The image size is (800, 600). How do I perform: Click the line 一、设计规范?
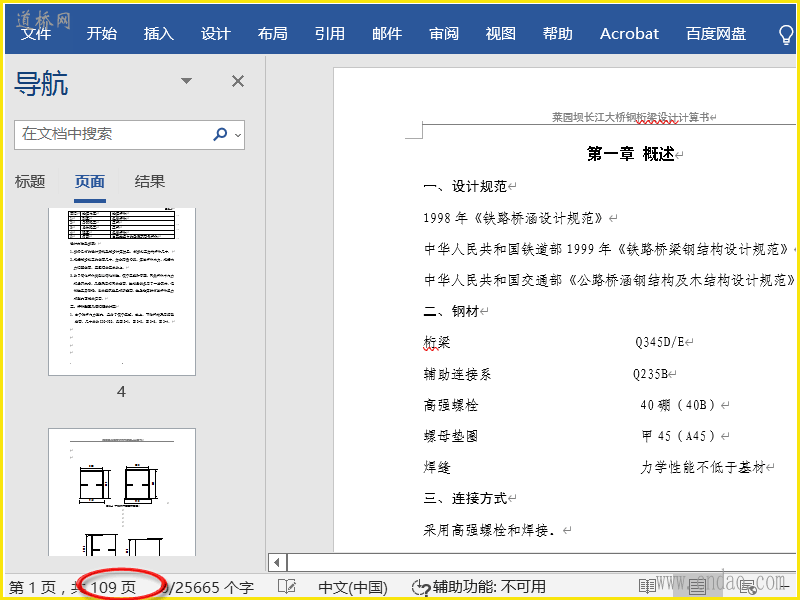pos(465,187)
